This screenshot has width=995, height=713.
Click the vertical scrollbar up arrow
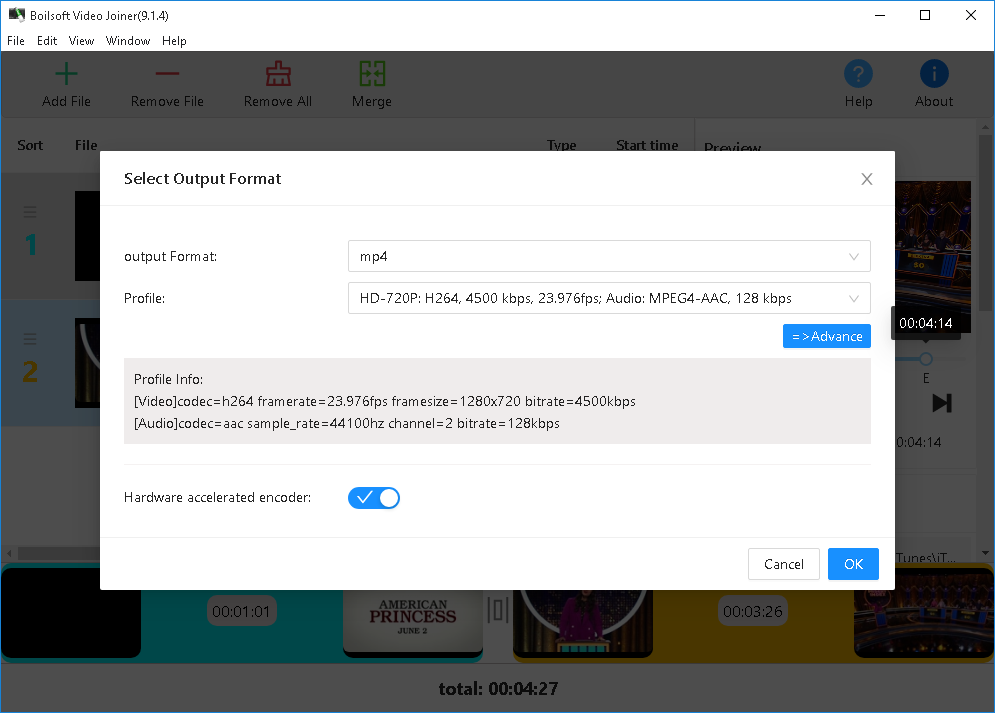click(985, 128)
